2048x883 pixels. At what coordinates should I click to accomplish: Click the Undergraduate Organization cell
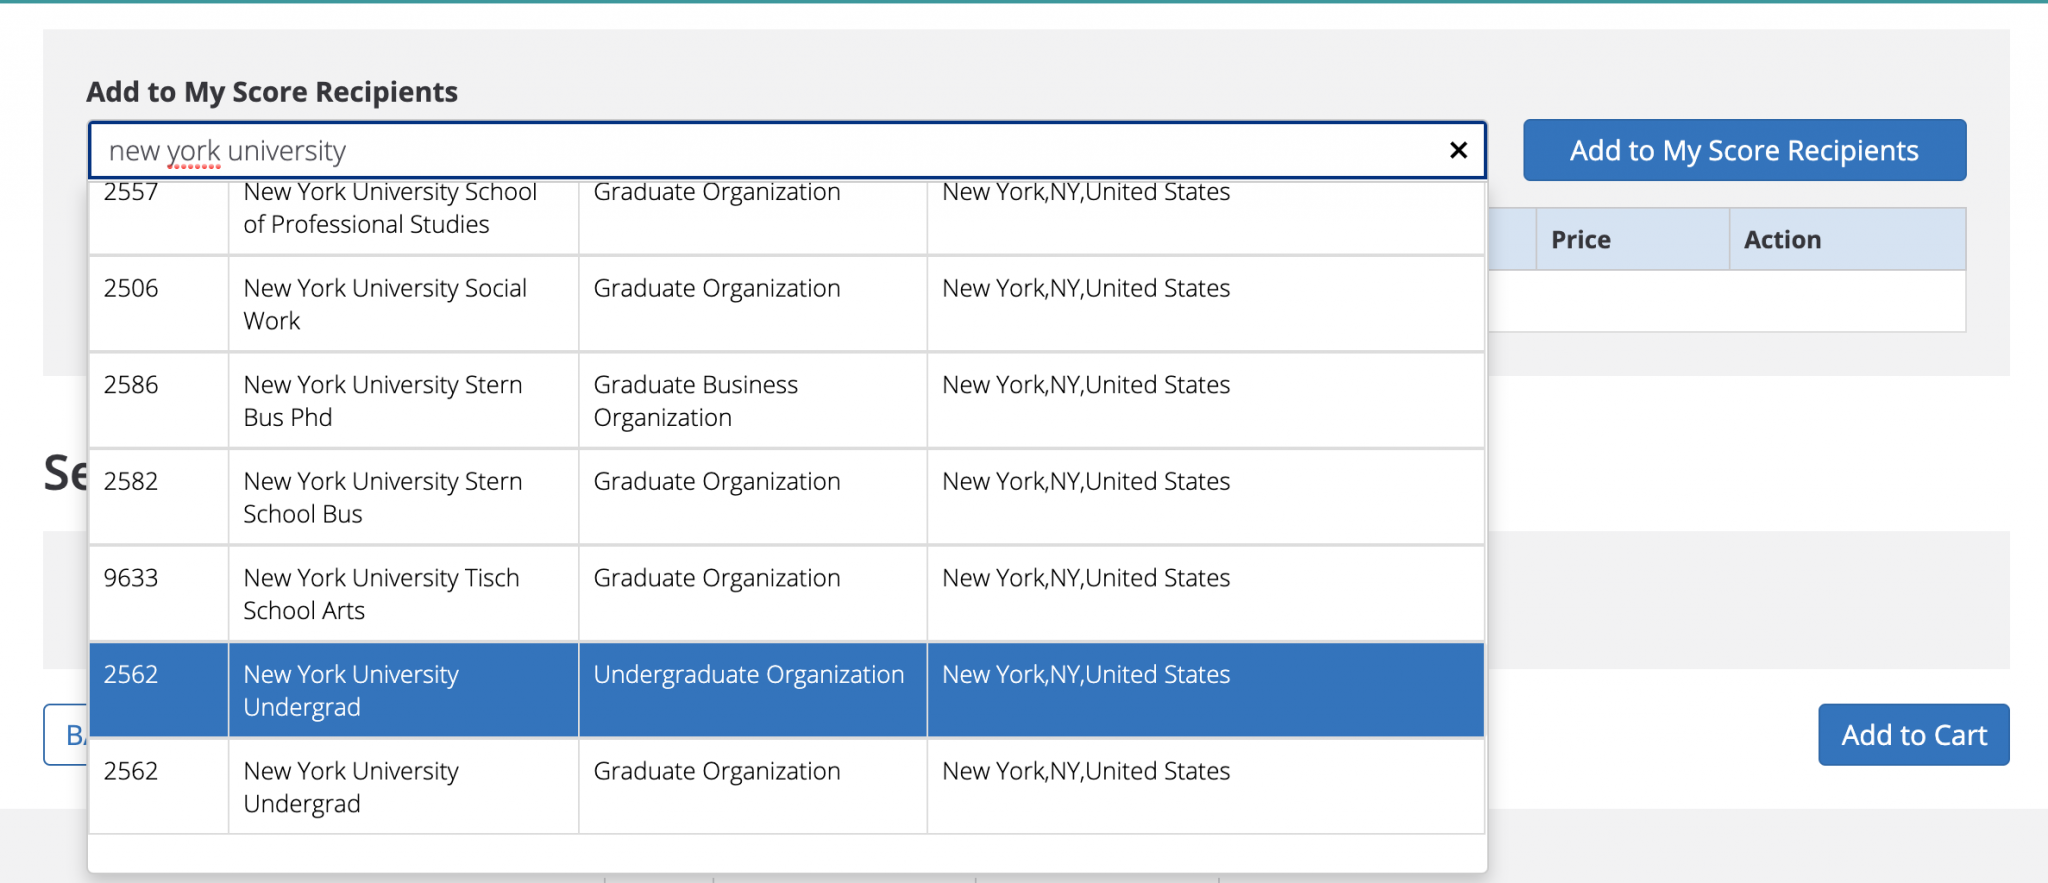[748, 675]
